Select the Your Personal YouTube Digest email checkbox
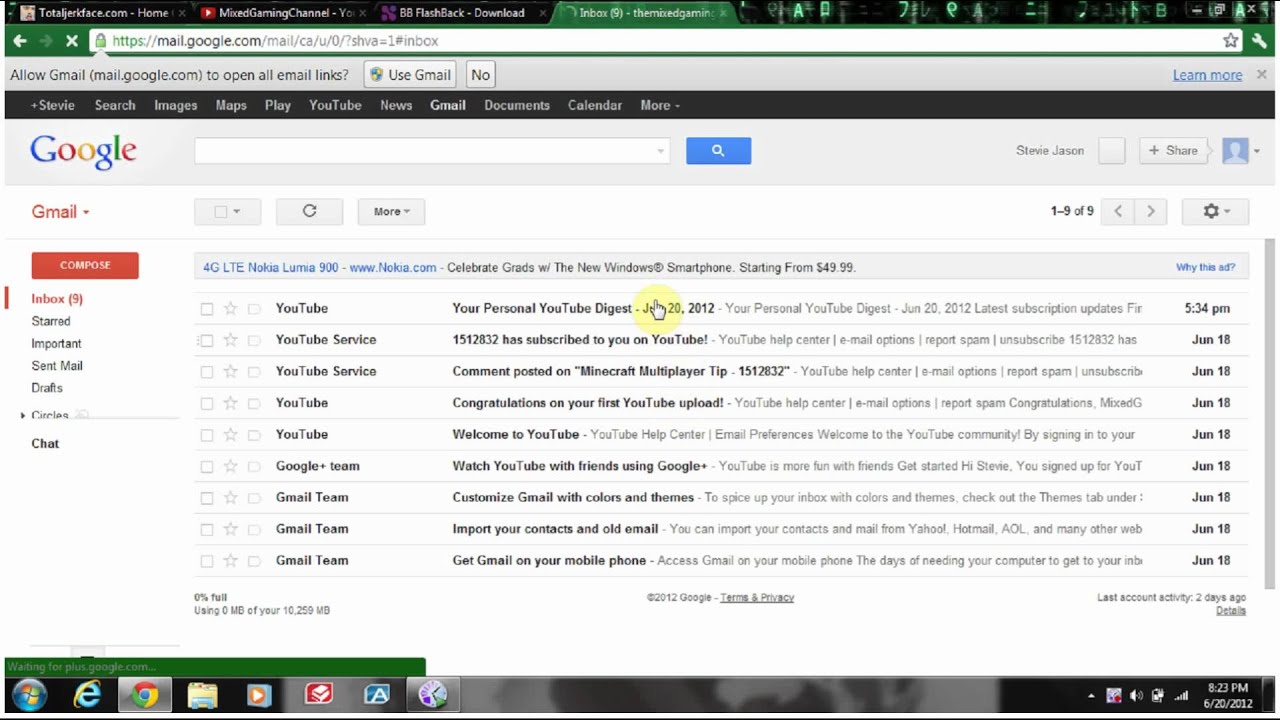Viewport: 1280px width, 720px height. 207,309
